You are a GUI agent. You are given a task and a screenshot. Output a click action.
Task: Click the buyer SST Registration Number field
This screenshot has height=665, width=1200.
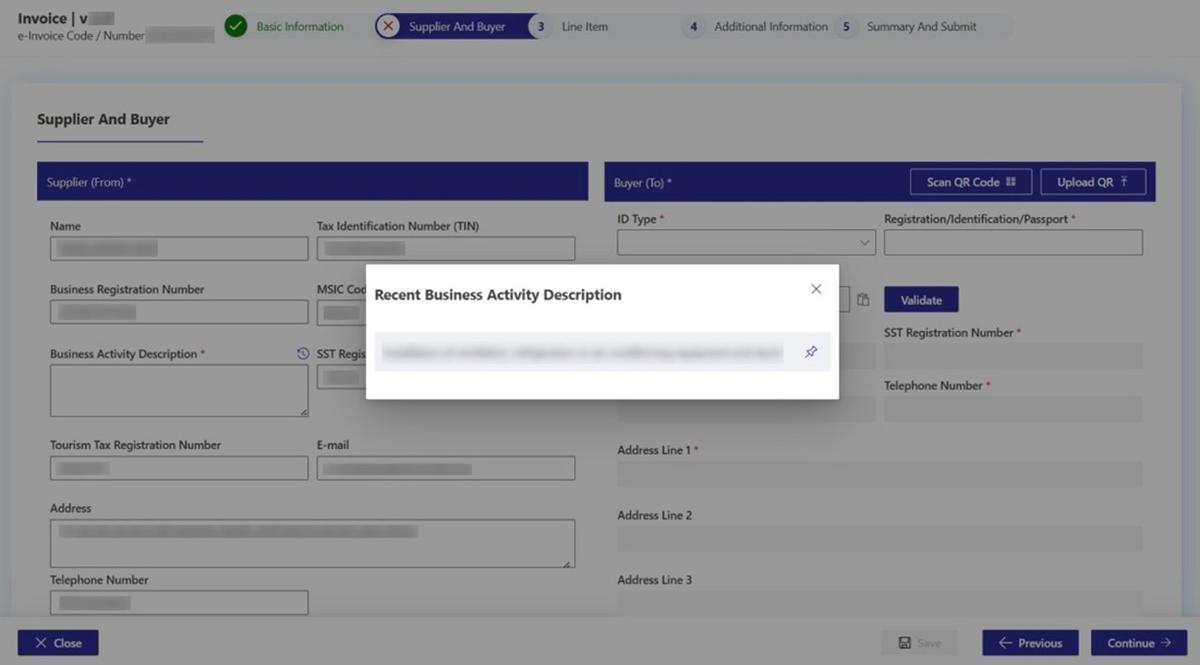click(x=1013, y=356)
